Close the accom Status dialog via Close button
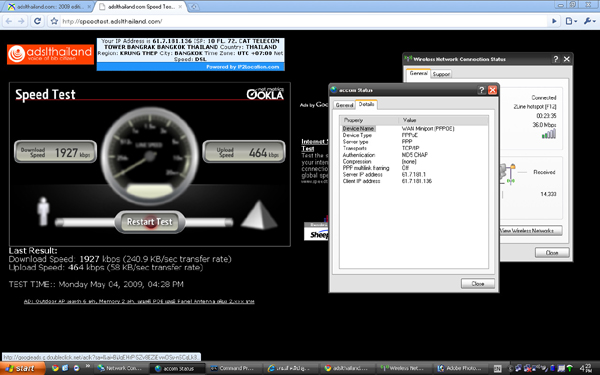The height and width of the screenshot is (375, 600). (x=478, y=284)
